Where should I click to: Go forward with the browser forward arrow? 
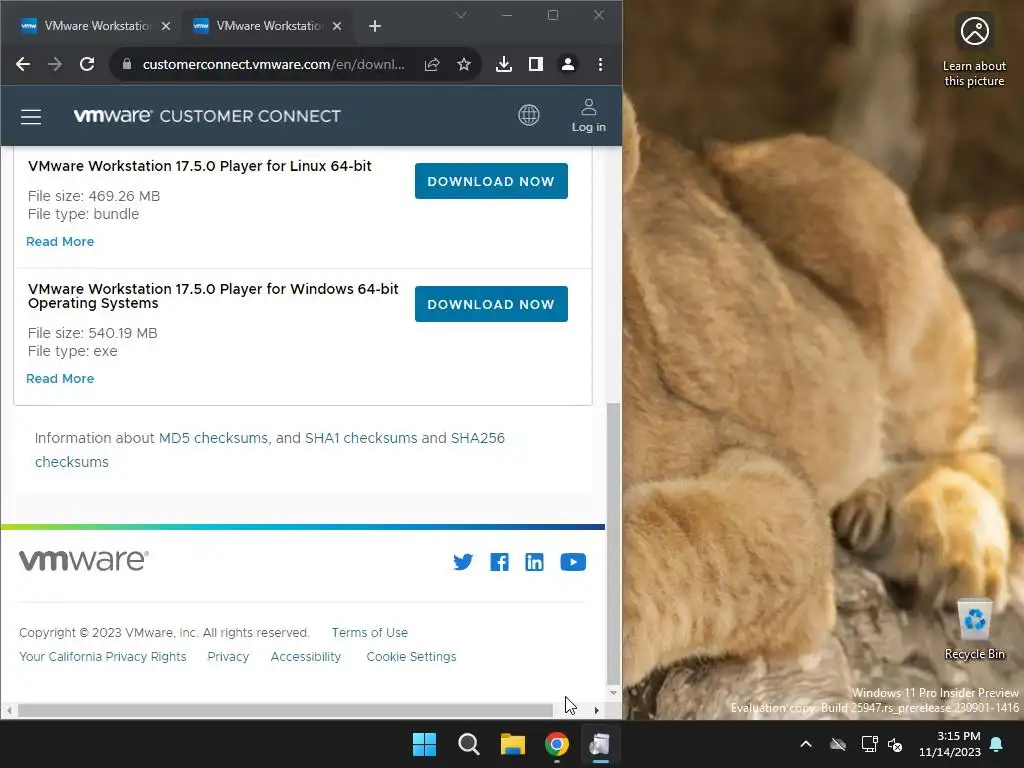(55, 64)
